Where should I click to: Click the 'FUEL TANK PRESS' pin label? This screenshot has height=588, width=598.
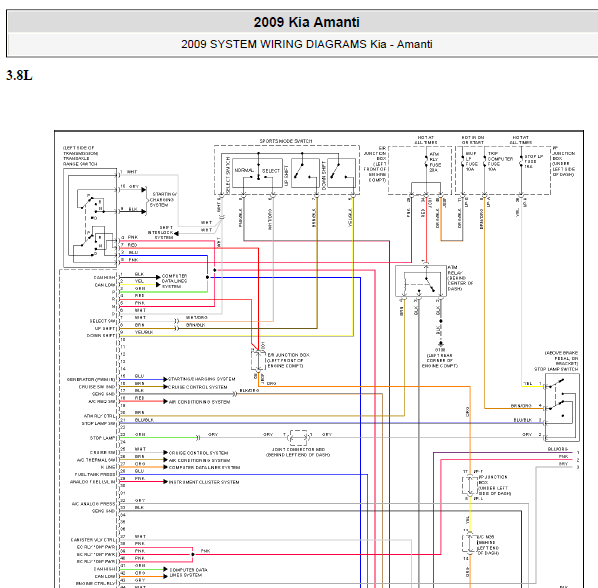pos(95,475)
